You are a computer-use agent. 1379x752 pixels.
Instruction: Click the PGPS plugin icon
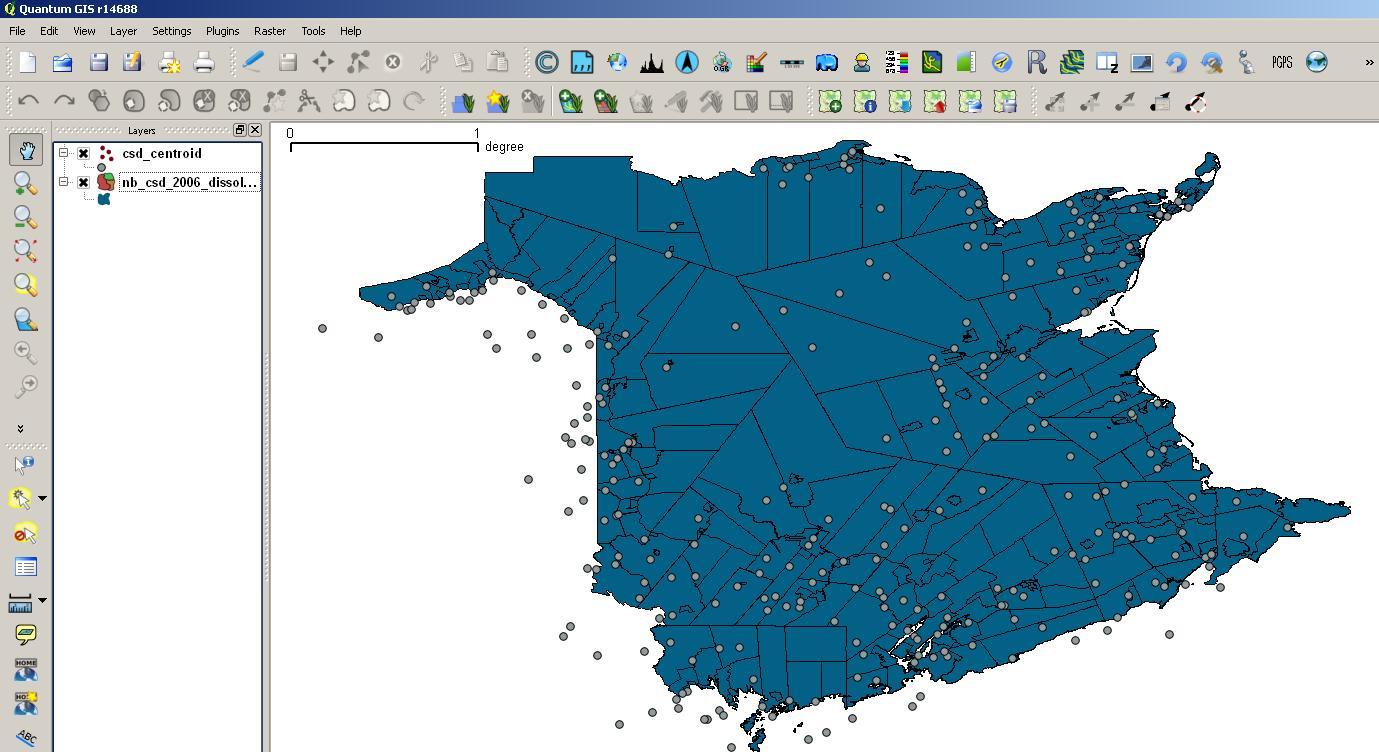1282,62
